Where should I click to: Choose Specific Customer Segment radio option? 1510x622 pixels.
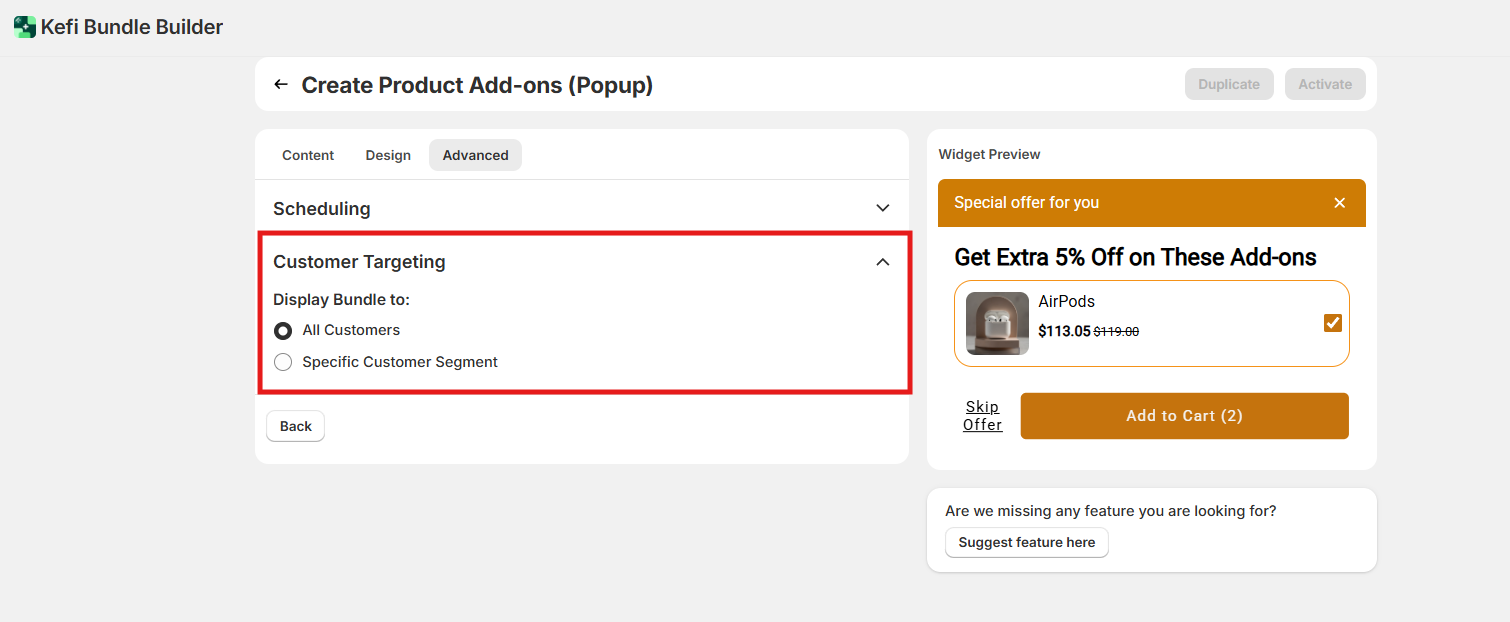pyautogui.click(x=283, y=362)
